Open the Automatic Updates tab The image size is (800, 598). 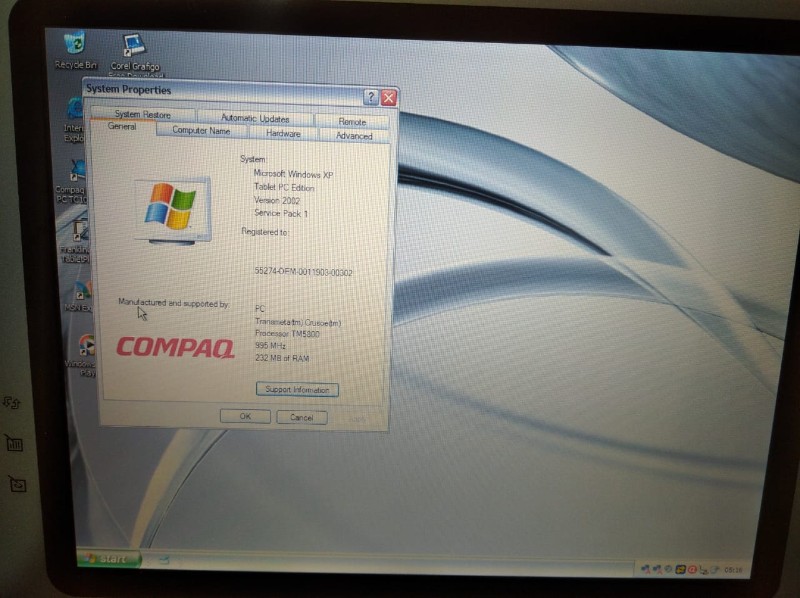tap(255, 118)
